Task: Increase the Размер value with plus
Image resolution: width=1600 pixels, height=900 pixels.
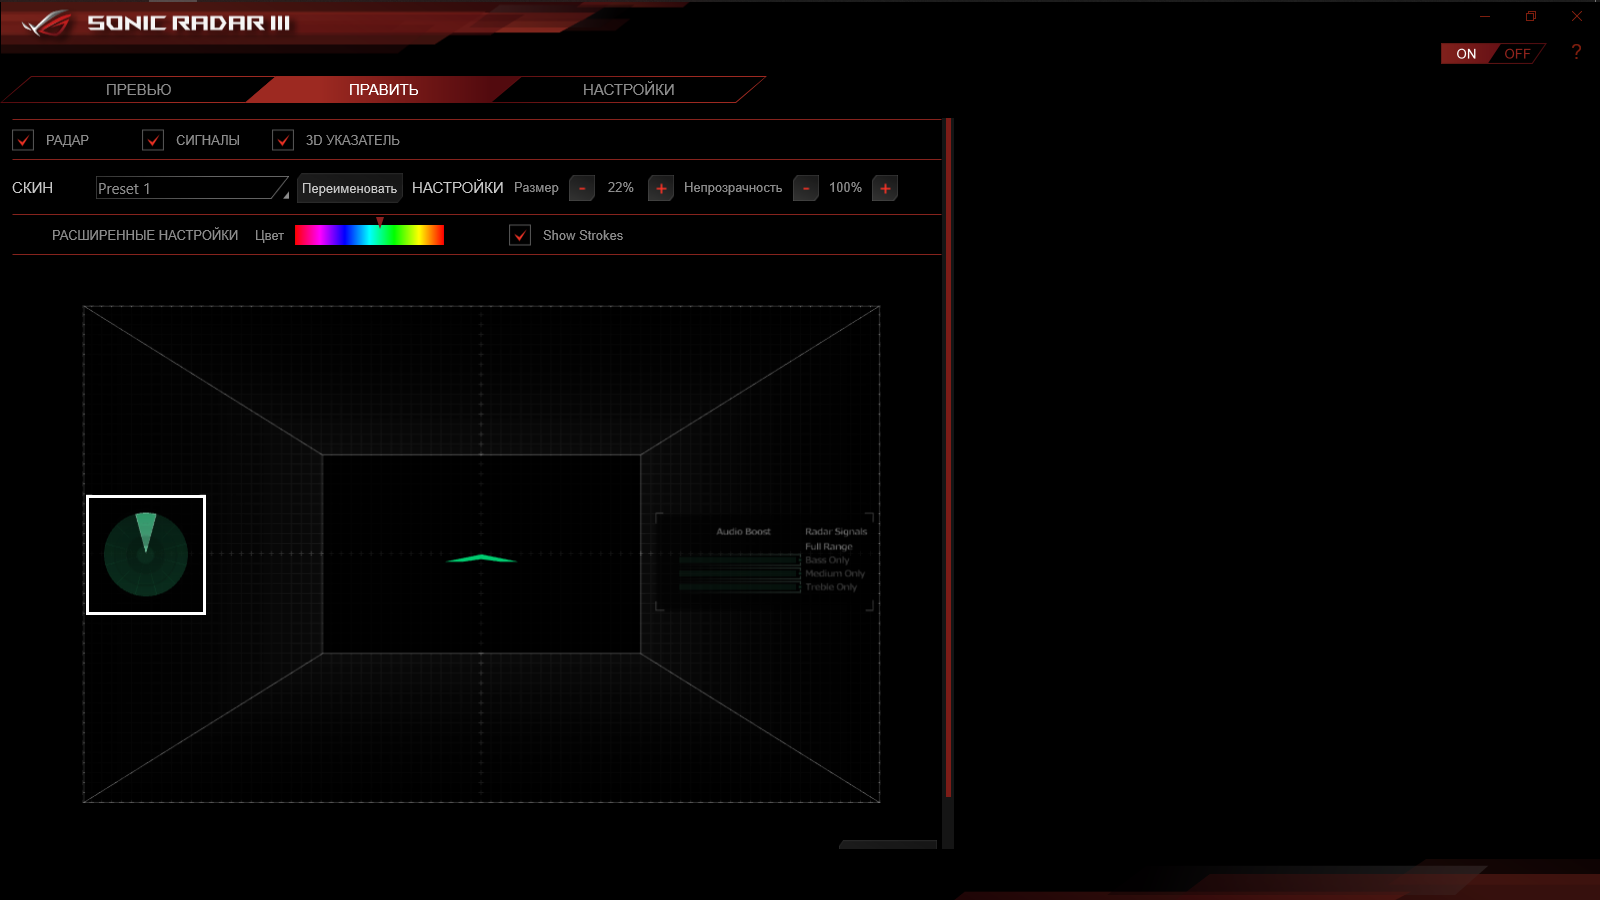Action: click(661, 188)
